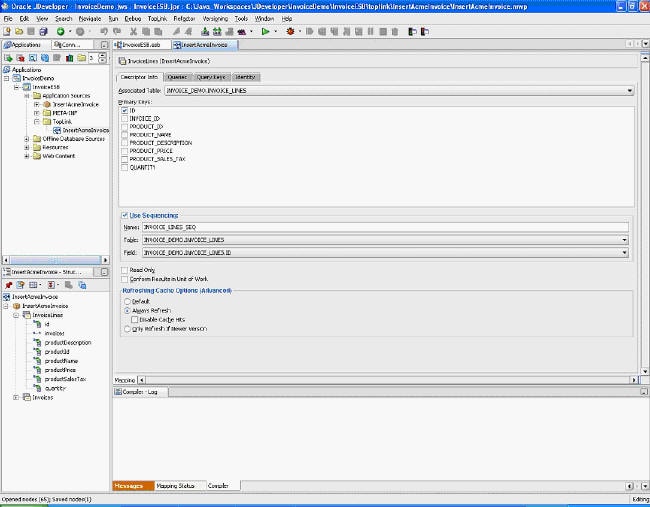Image resolution: width=650 pixels, height=507 pixels.
Task: Enable the Read Only checkbox
Action: [124, 270]
